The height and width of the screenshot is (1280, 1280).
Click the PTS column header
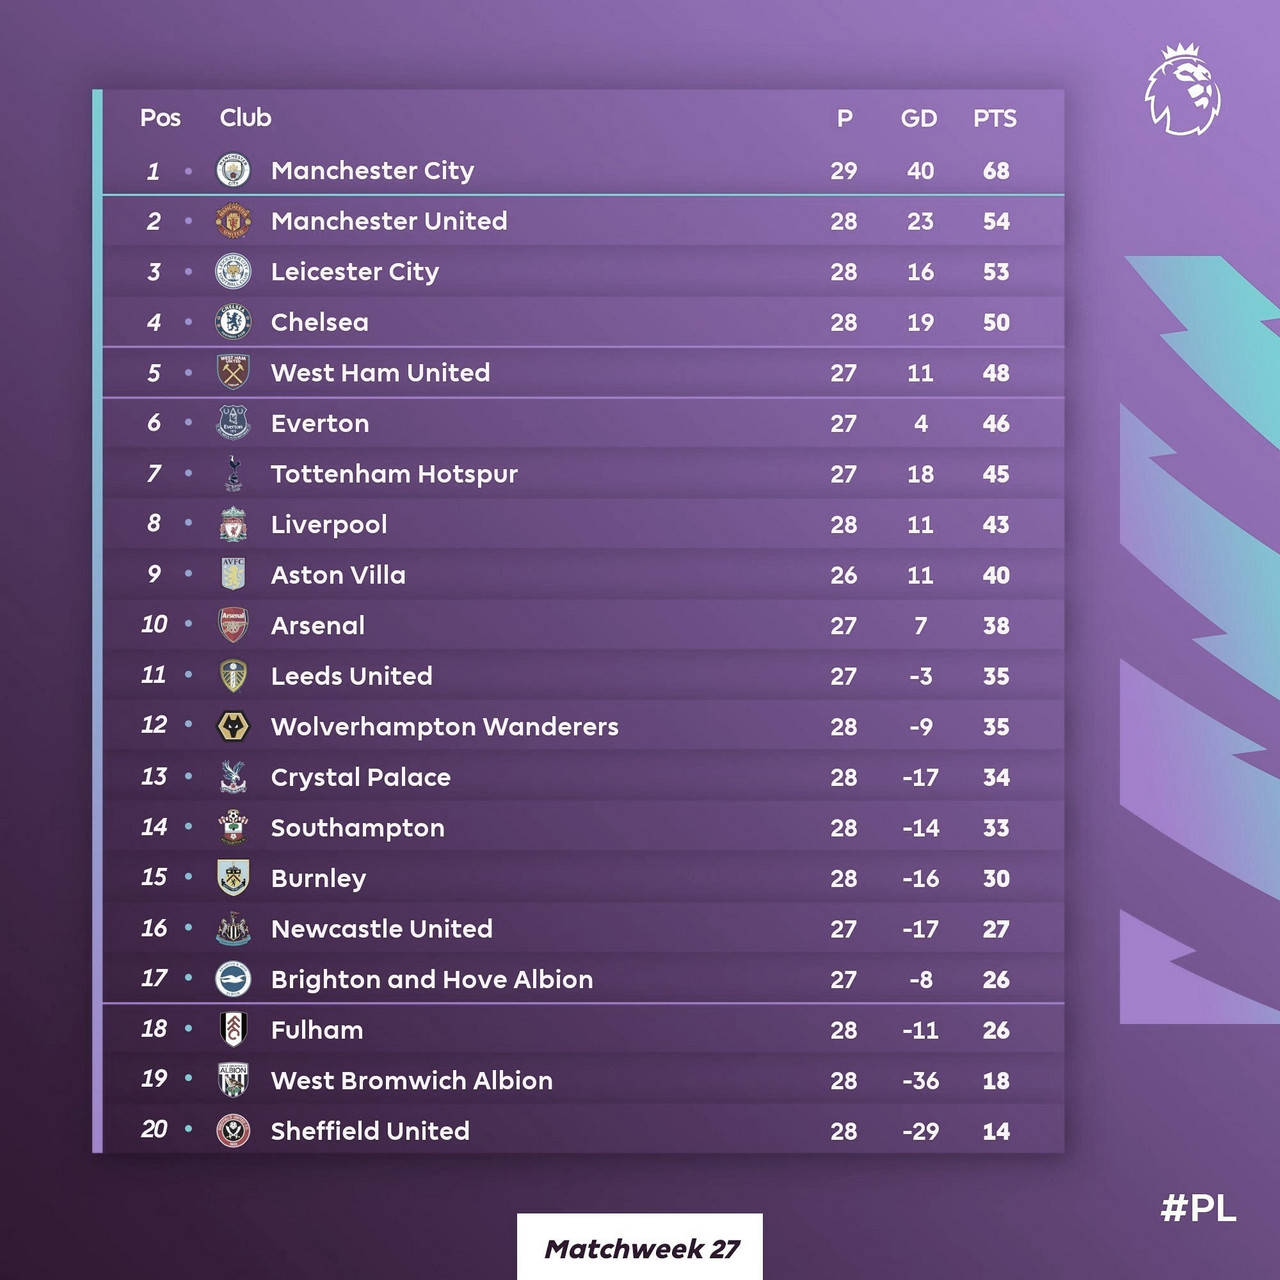(x=995, y=118)
